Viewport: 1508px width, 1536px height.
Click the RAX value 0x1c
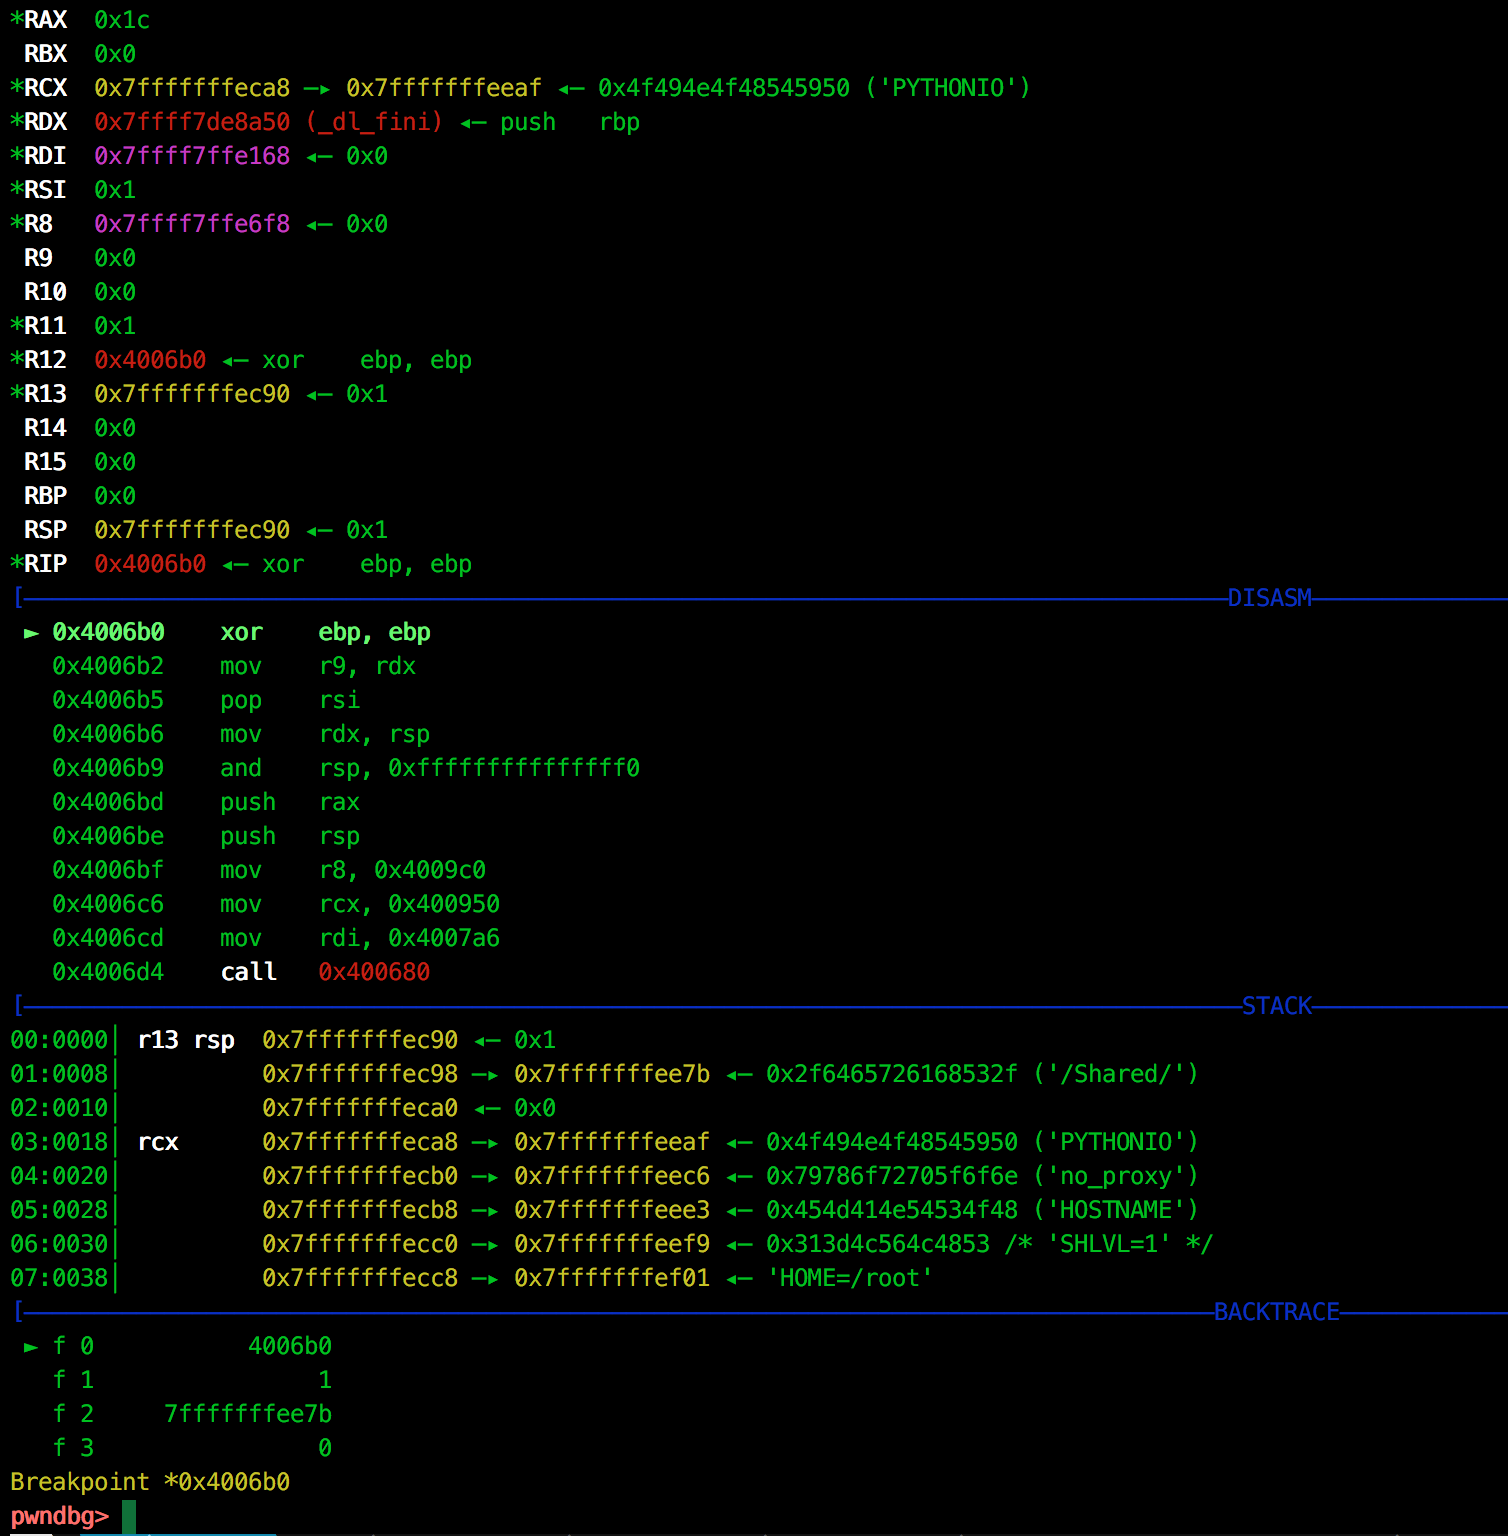point(122,20)
